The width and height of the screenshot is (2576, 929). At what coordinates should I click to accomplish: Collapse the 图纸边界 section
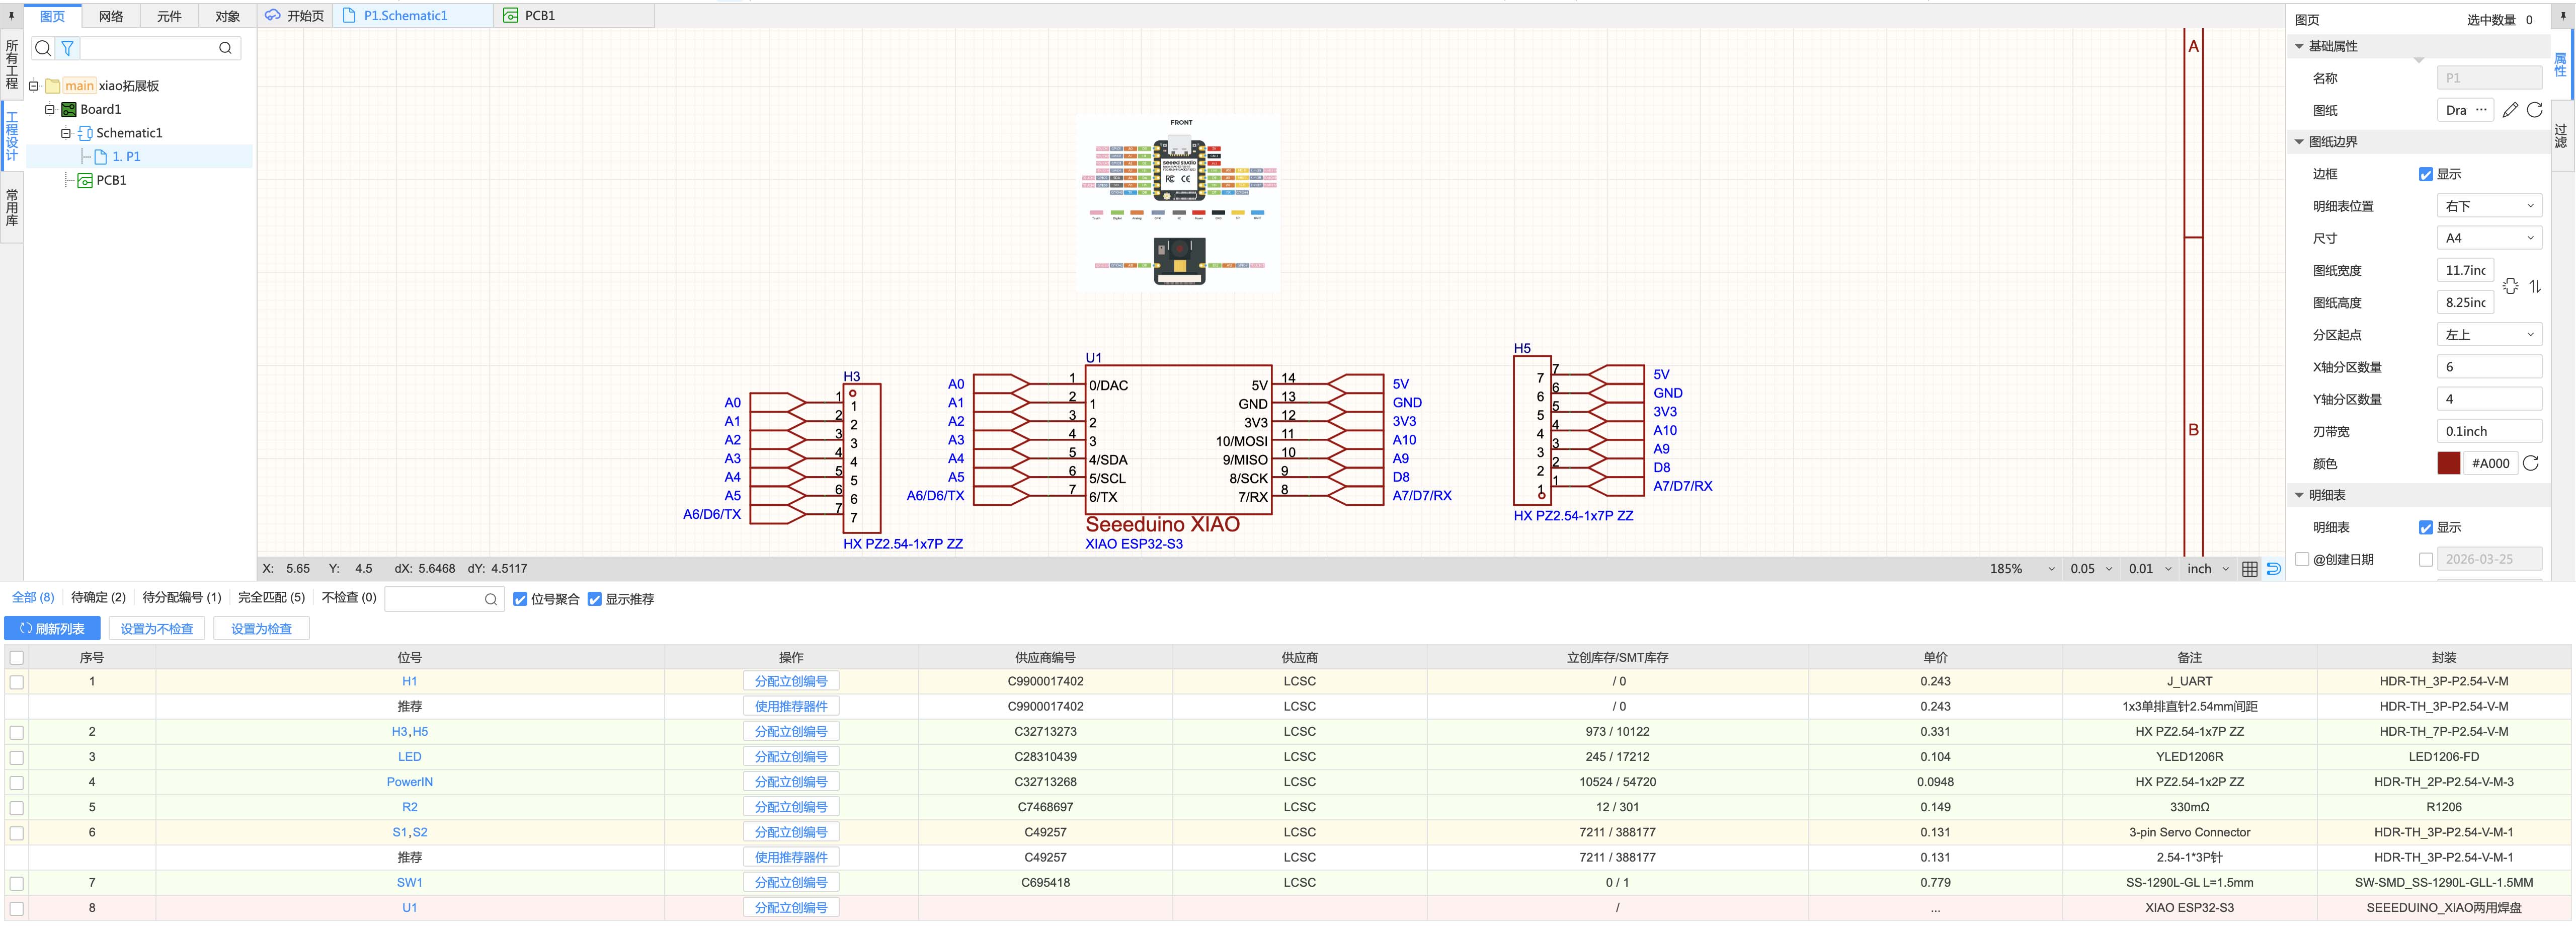[2299, 142]
